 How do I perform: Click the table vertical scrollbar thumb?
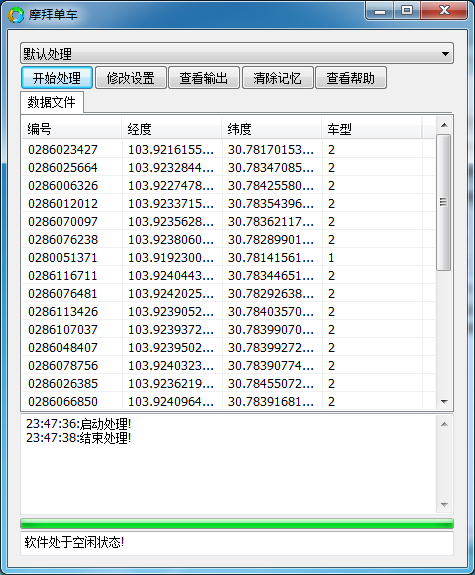coord(444,202)
